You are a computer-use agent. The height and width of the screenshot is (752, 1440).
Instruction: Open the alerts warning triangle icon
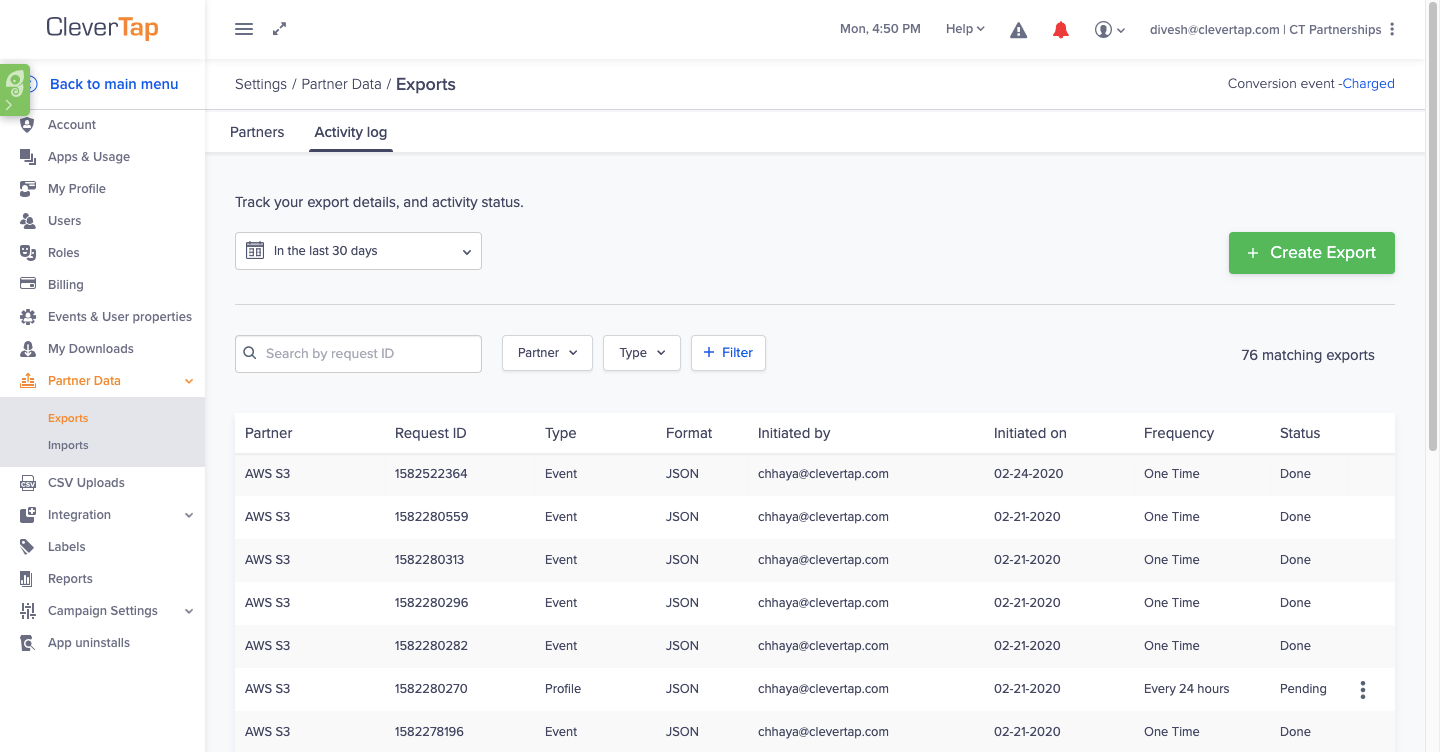click(x=1018, y=29)
